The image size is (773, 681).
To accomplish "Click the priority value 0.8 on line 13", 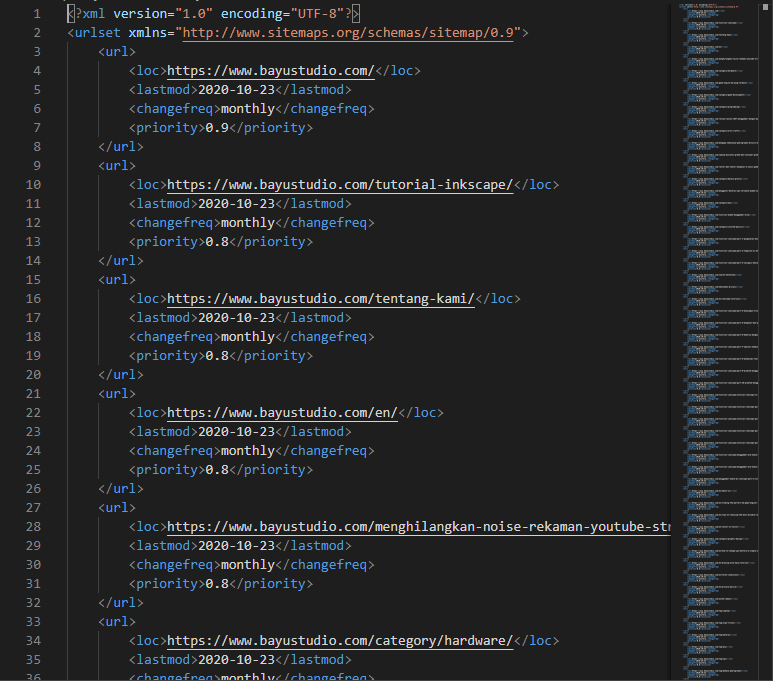I will point(217,242).
